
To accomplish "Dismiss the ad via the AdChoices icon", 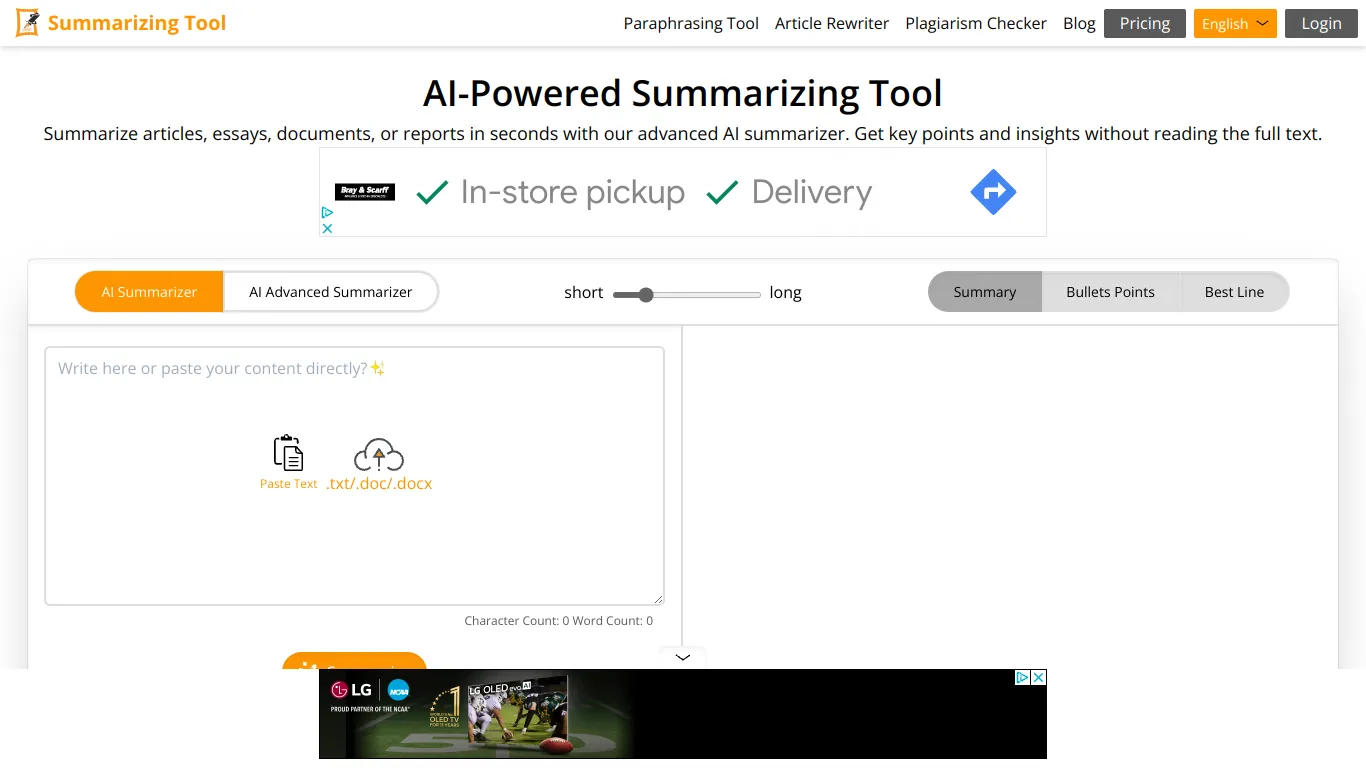I will pos(327,213).
